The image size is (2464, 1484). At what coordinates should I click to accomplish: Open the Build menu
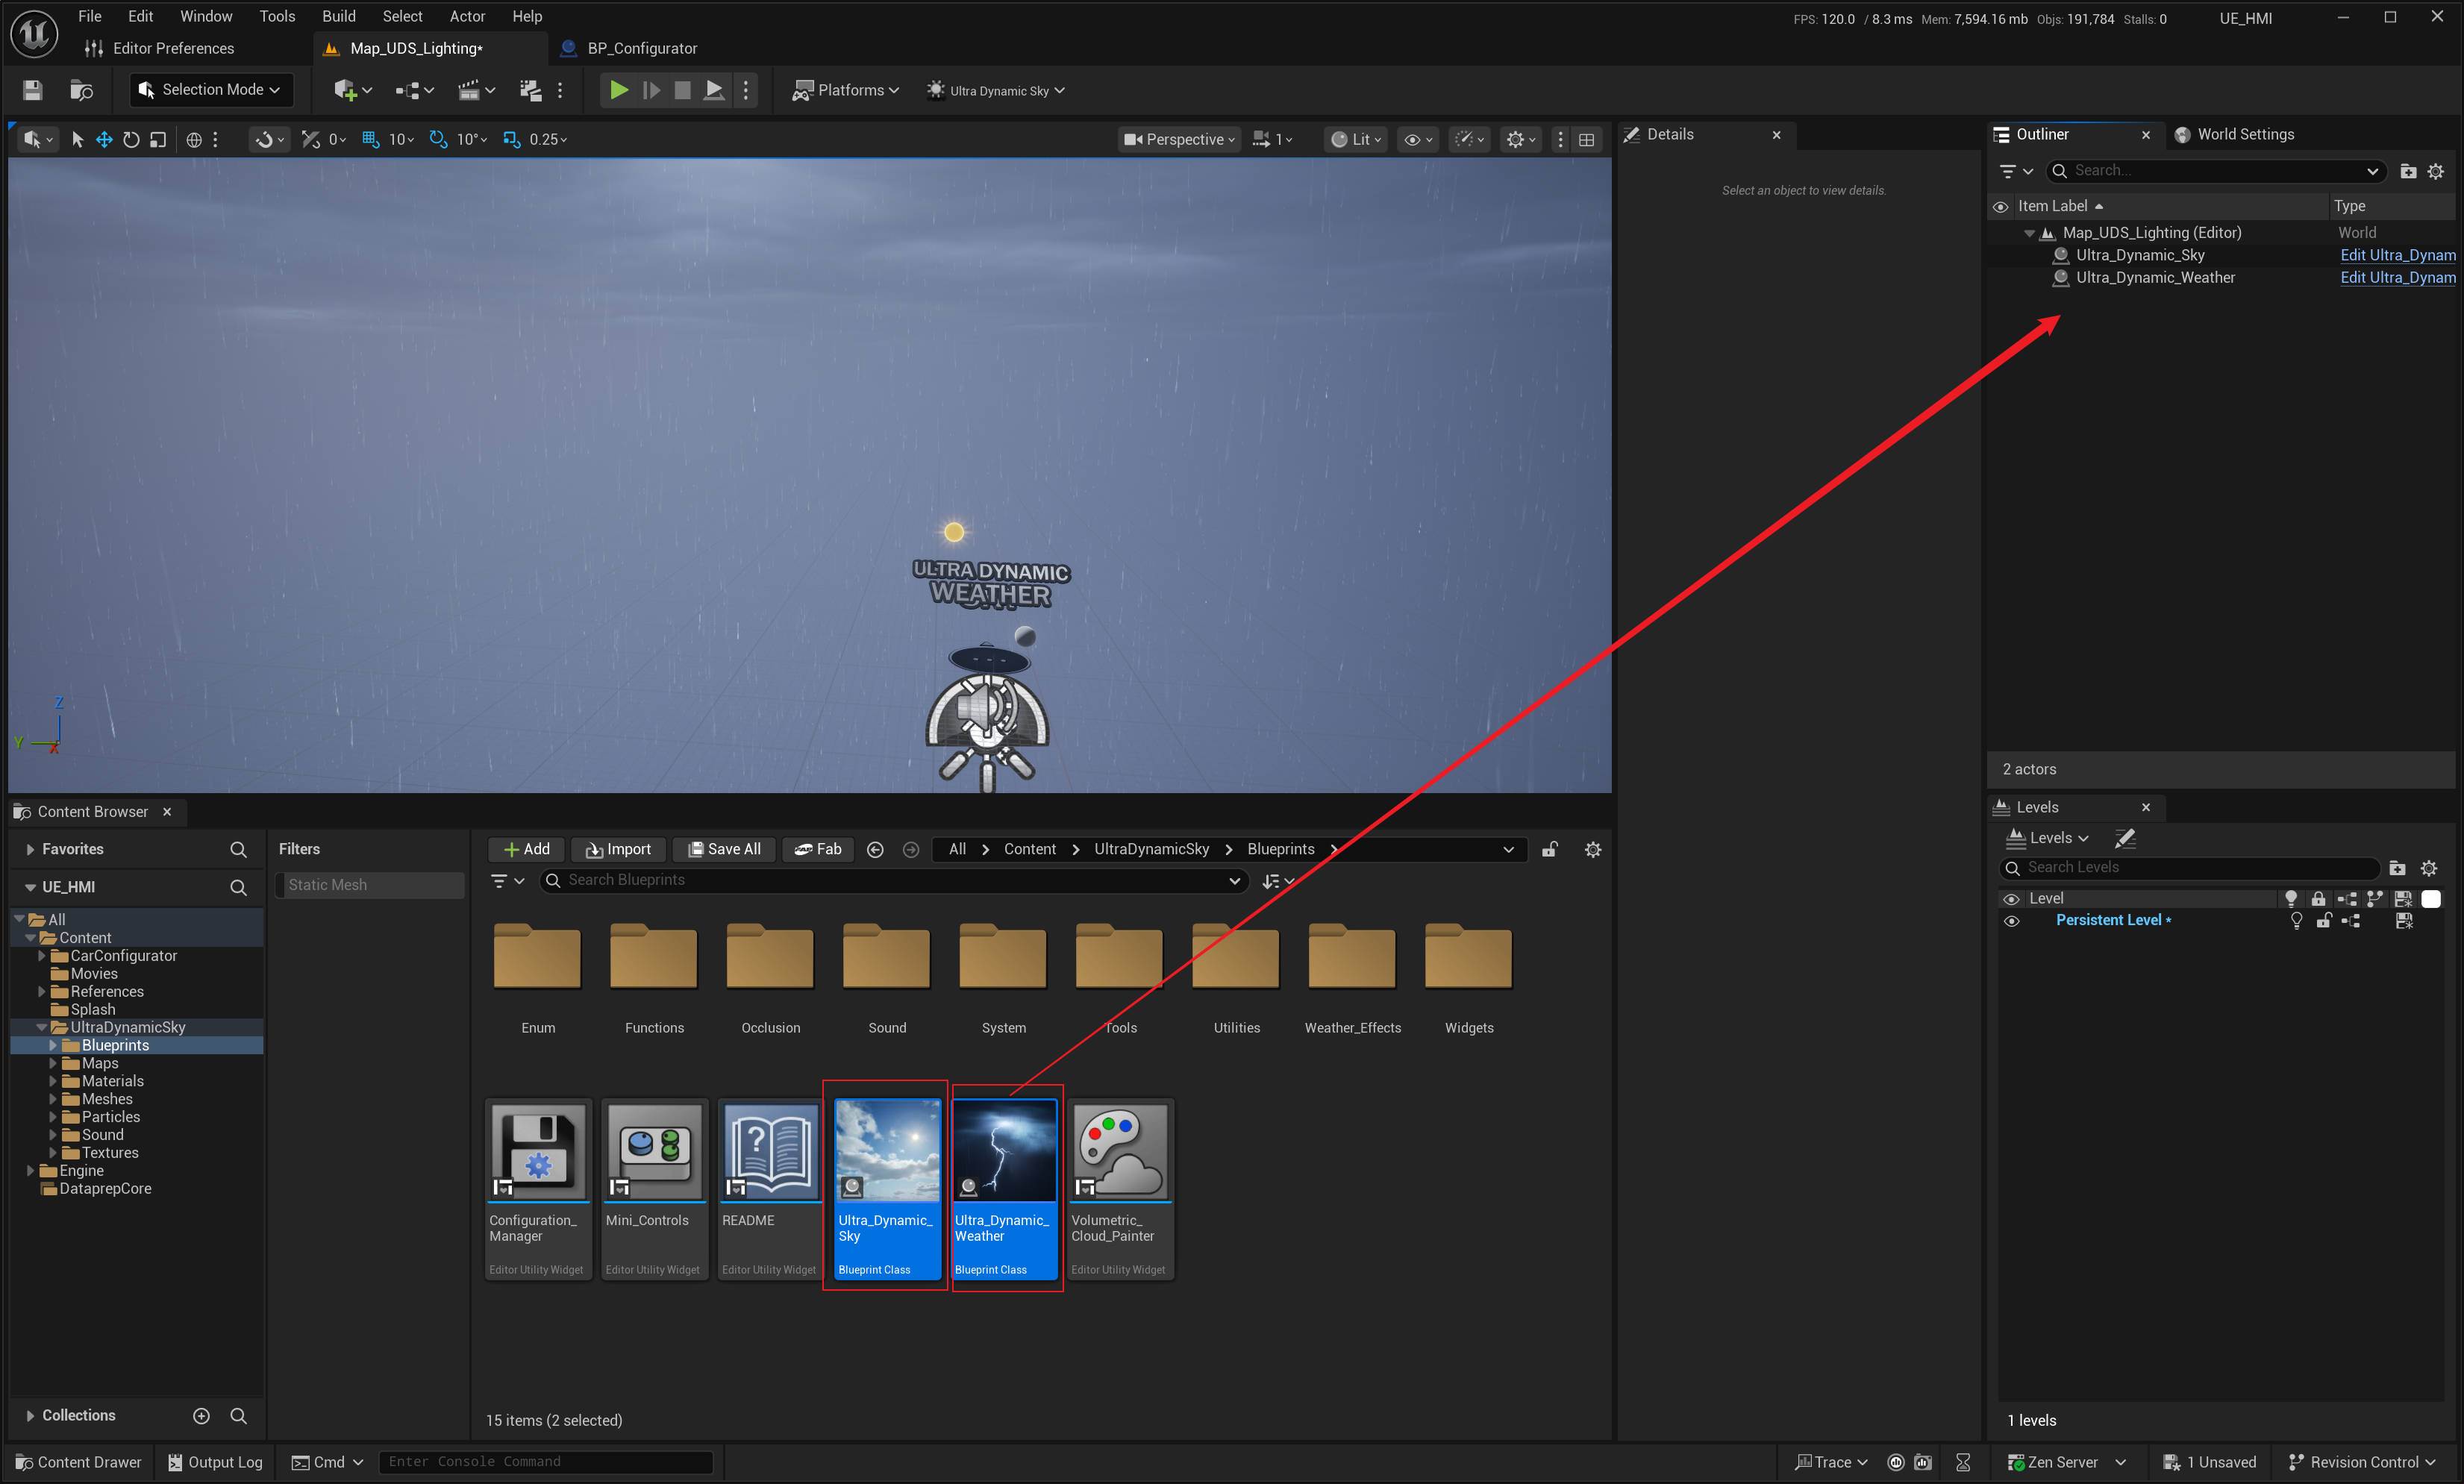pyautogui.click(x=339, y=16)
